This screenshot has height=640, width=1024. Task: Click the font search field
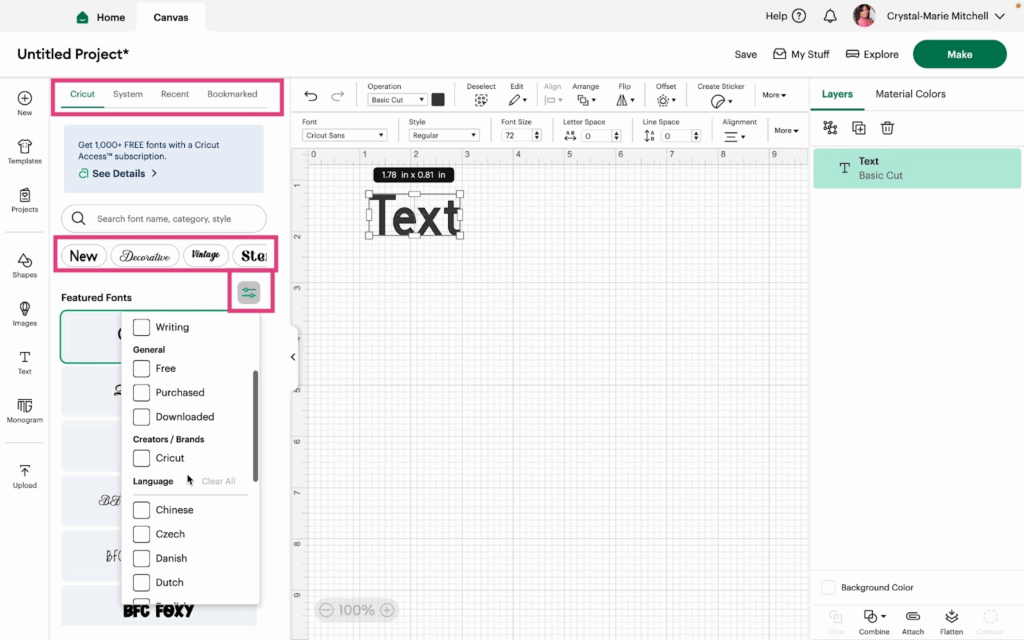coord(164,219)
